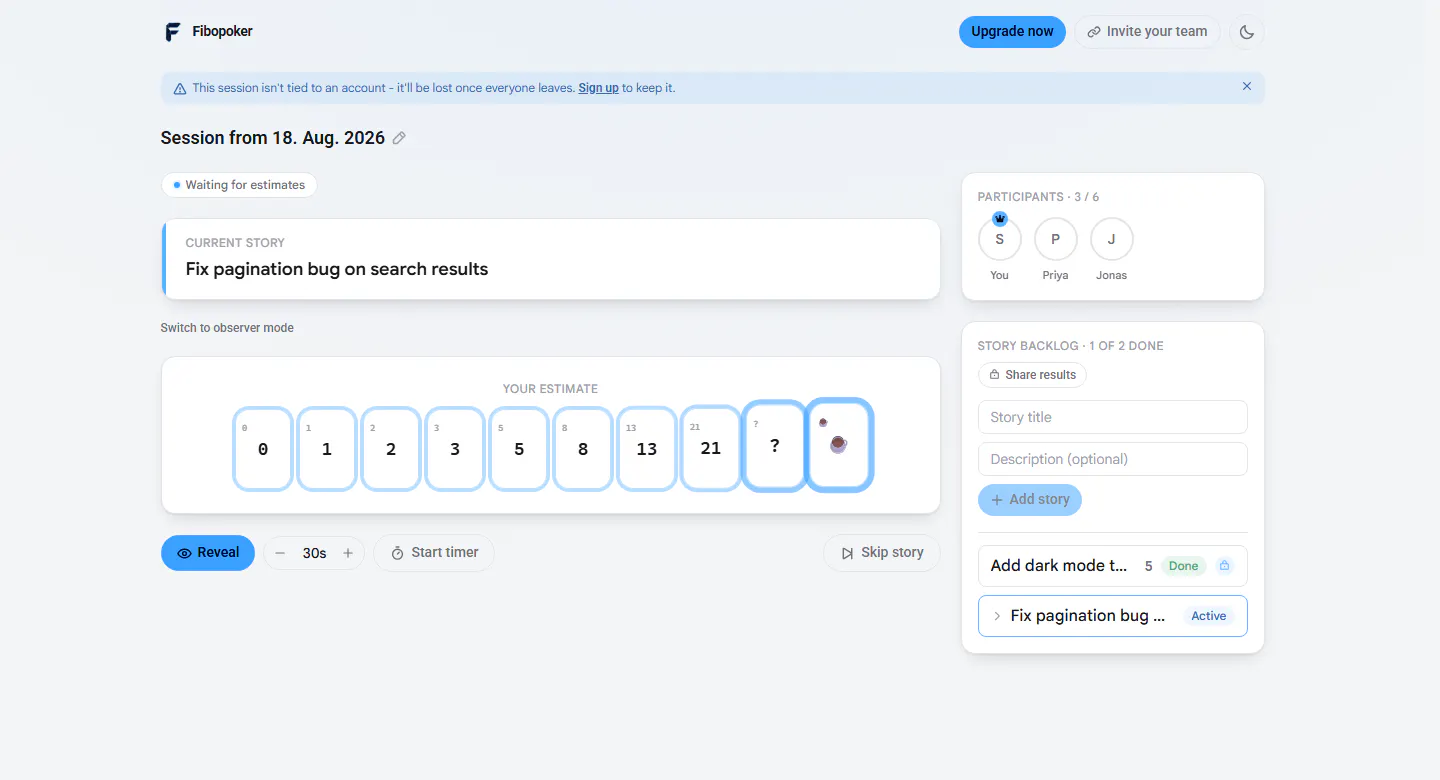
Task: Open the Add dark mode story row
Action: point(1113,566)
